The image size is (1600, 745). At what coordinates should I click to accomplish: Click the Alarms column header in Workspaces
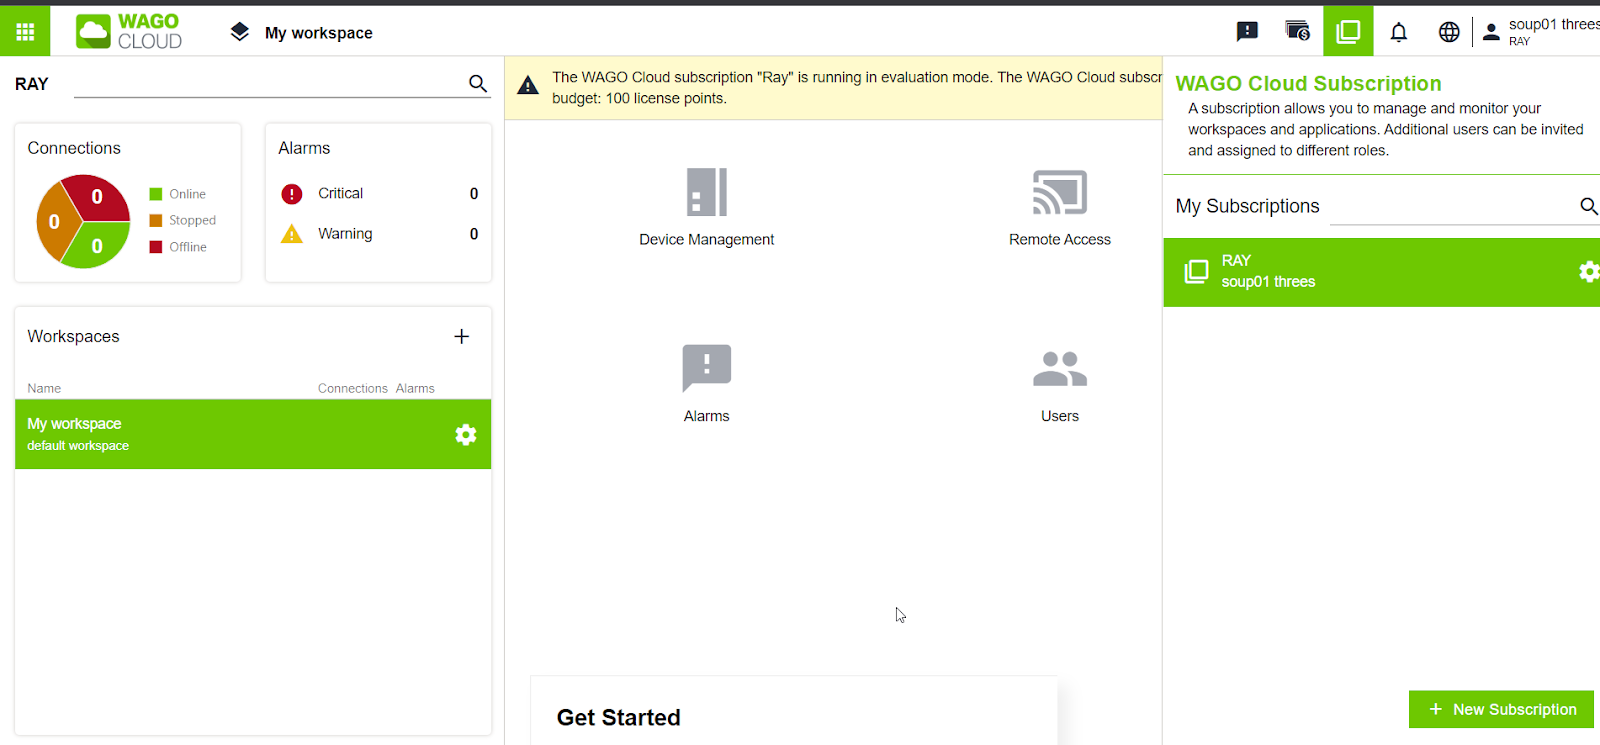coord(415,388)
